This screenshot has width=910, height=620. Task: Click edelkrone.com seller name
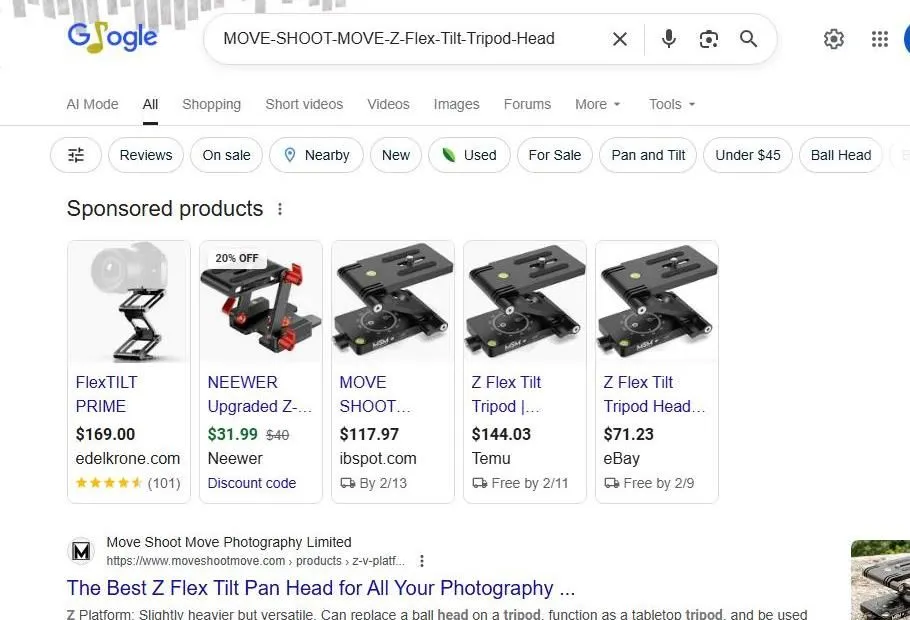click(128, 459)
